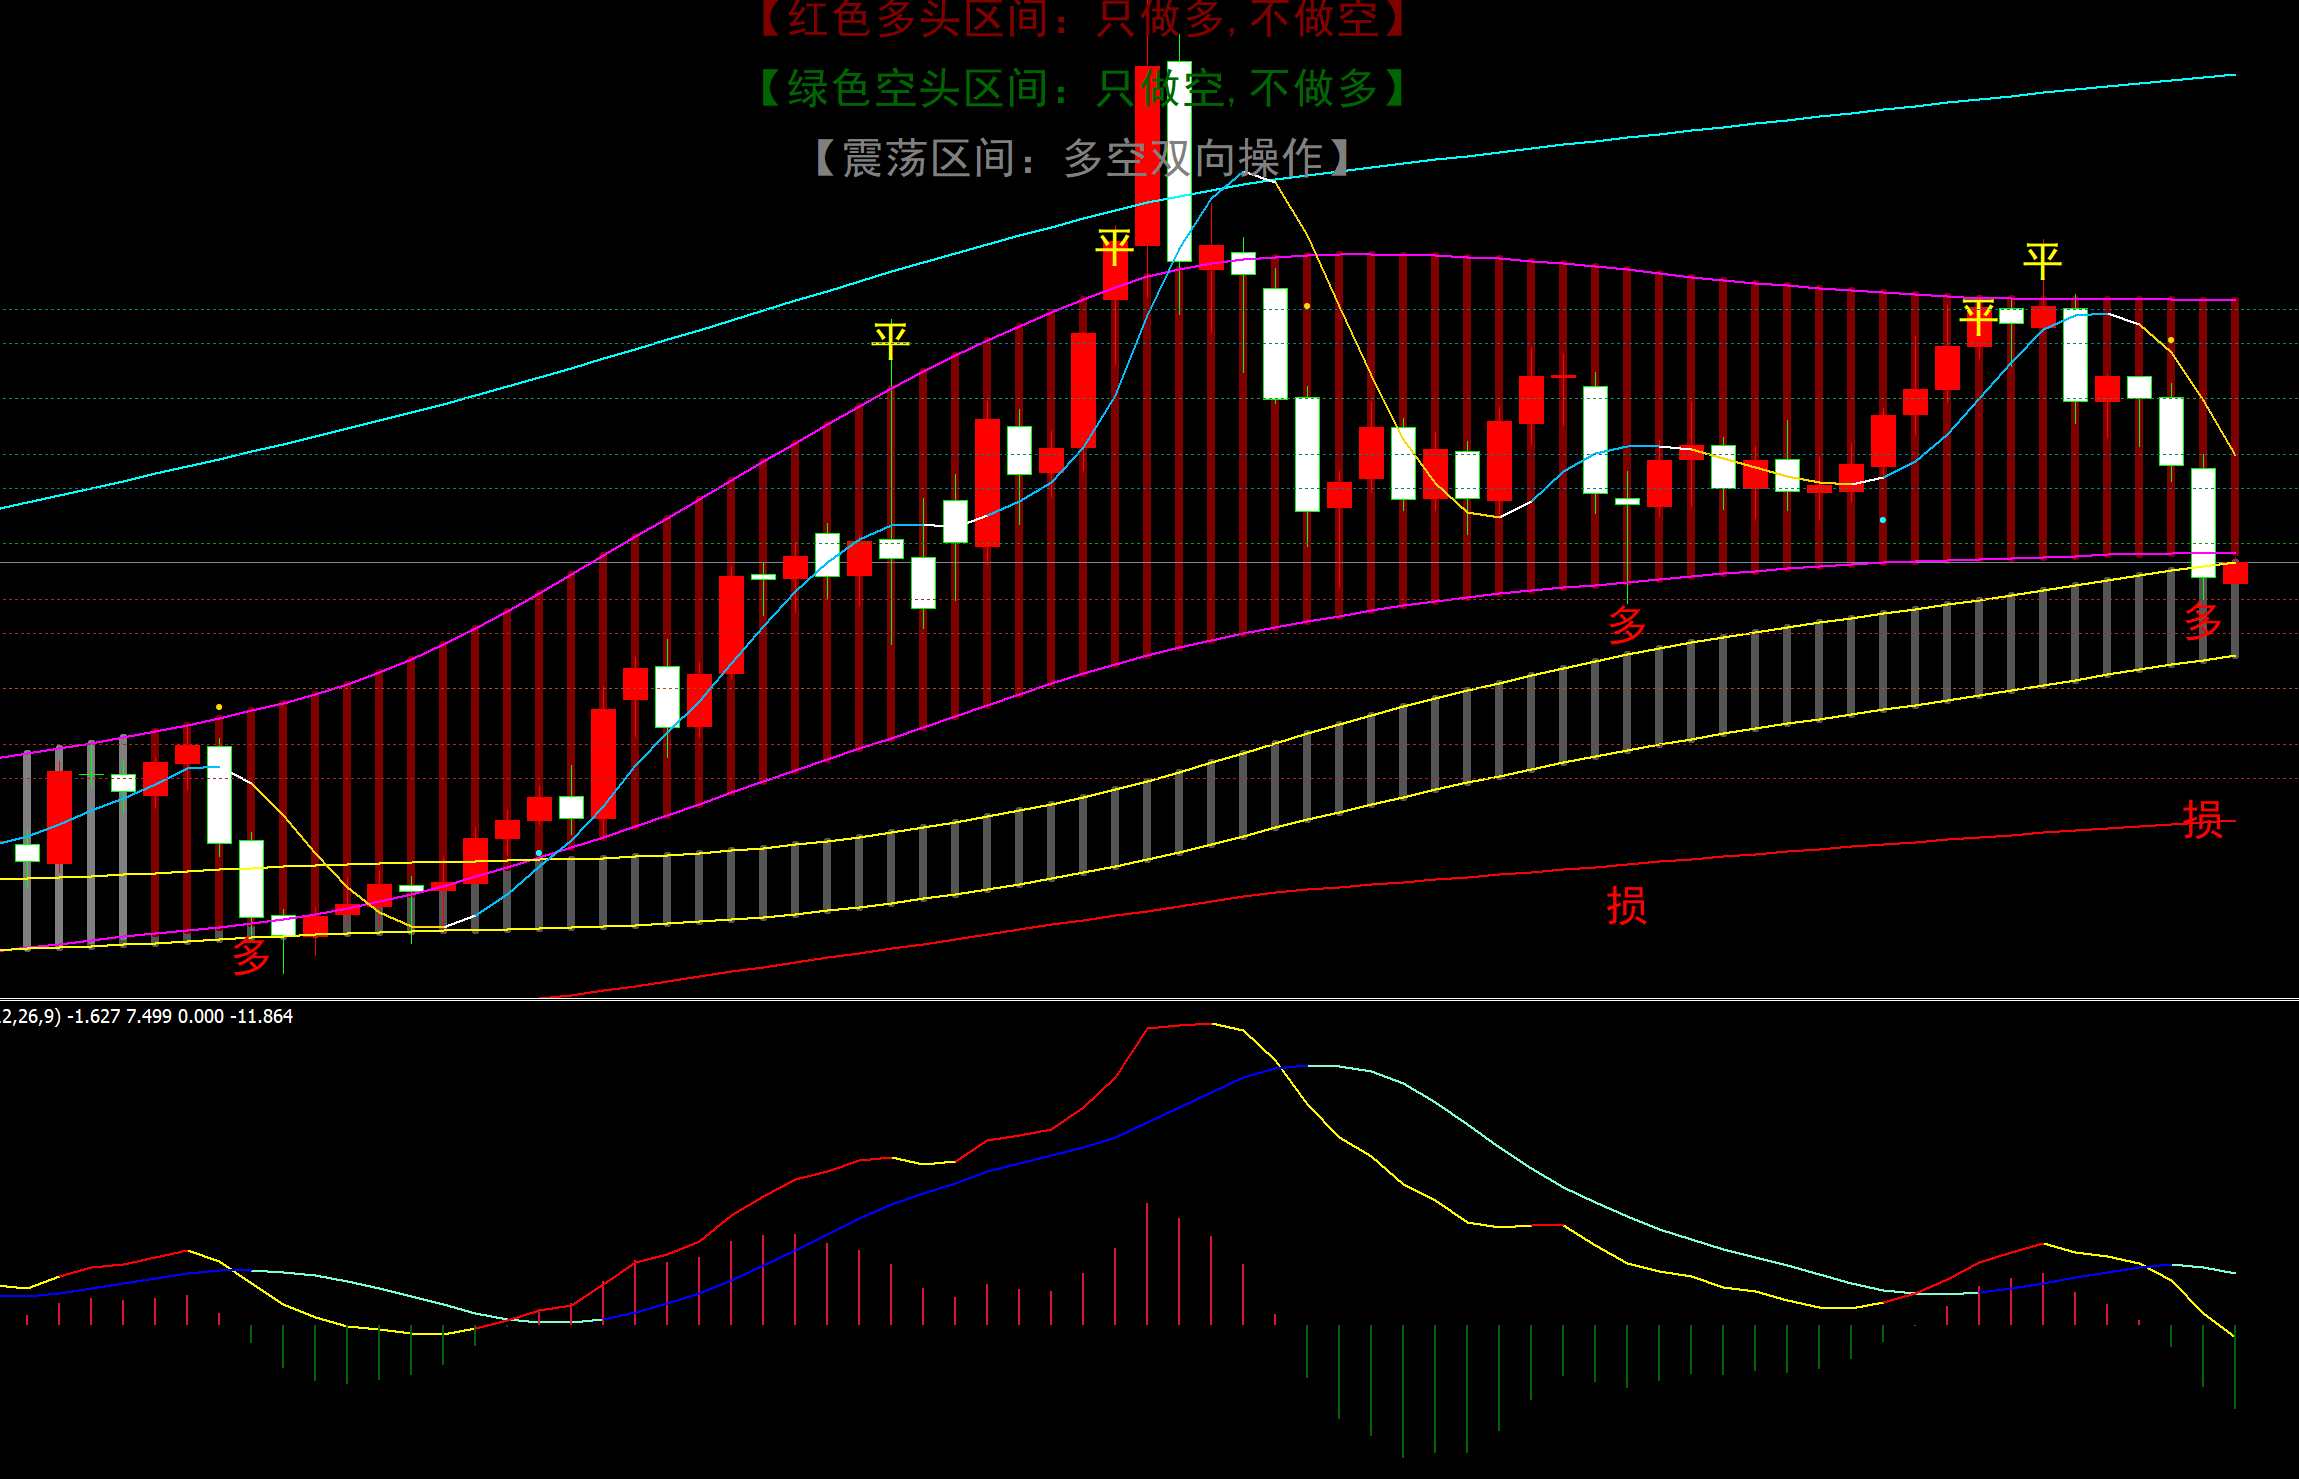
Task: Click the leftmost yellow 平 marker
Action: click(890, 340)
